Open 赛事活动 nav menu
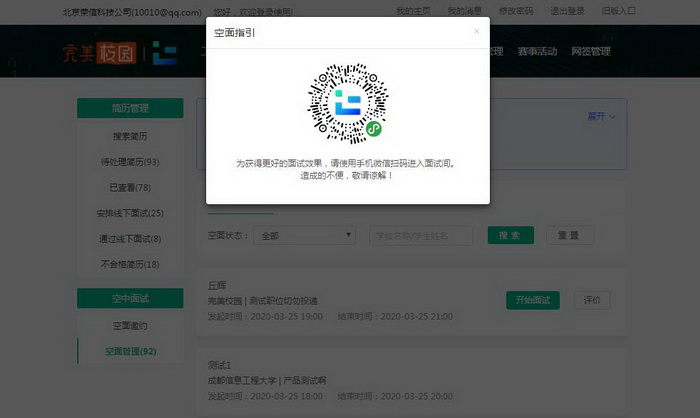Image resolution: width=700 pixels, height=418 pixels. pyautogui.click(x=537, y=51)
